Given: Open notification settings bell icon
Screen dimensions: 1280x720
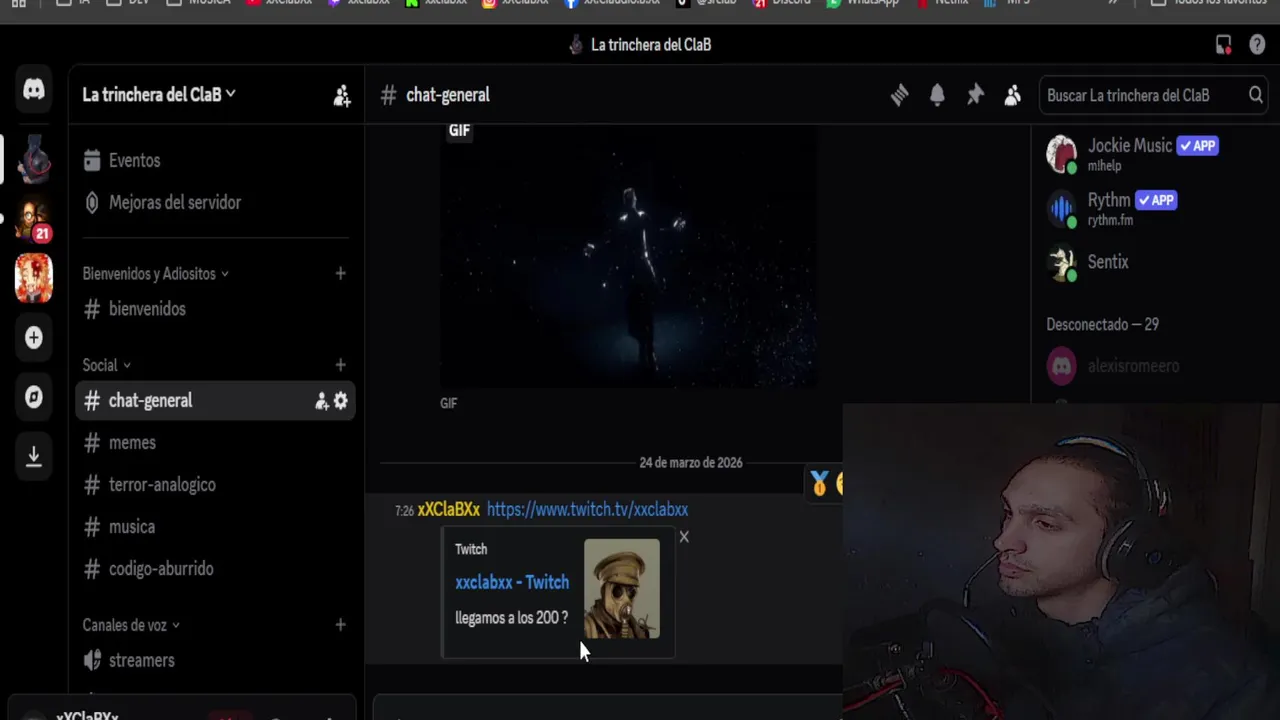Looking at the screenshot, I should tap(937, 95).
